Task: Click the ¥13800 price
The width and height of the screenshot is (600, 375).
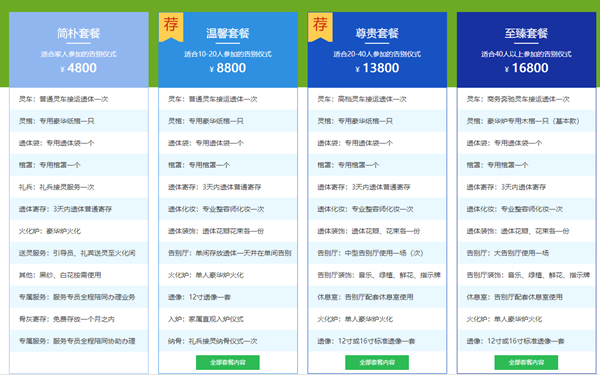Action: [377, 68]
